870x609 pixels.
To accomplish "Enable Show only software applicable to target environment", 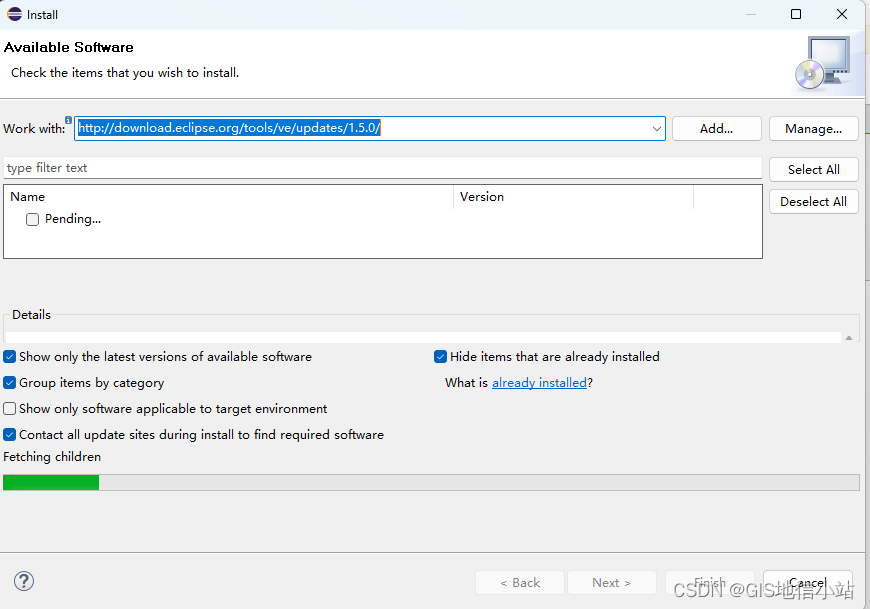I will tap(9, 409).
